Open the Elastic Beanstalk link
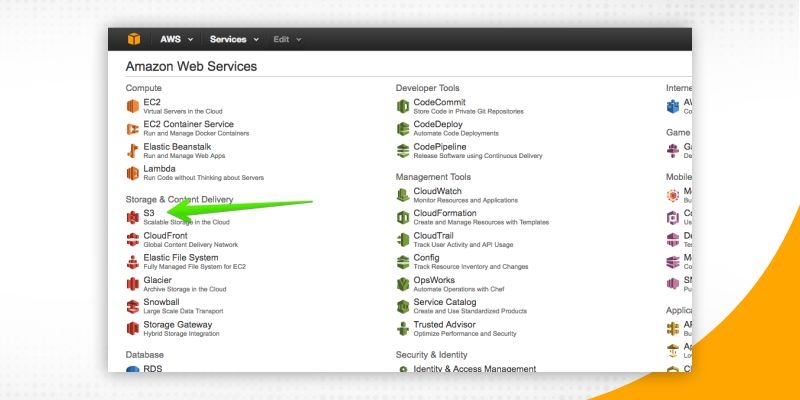 pos(177,146)
